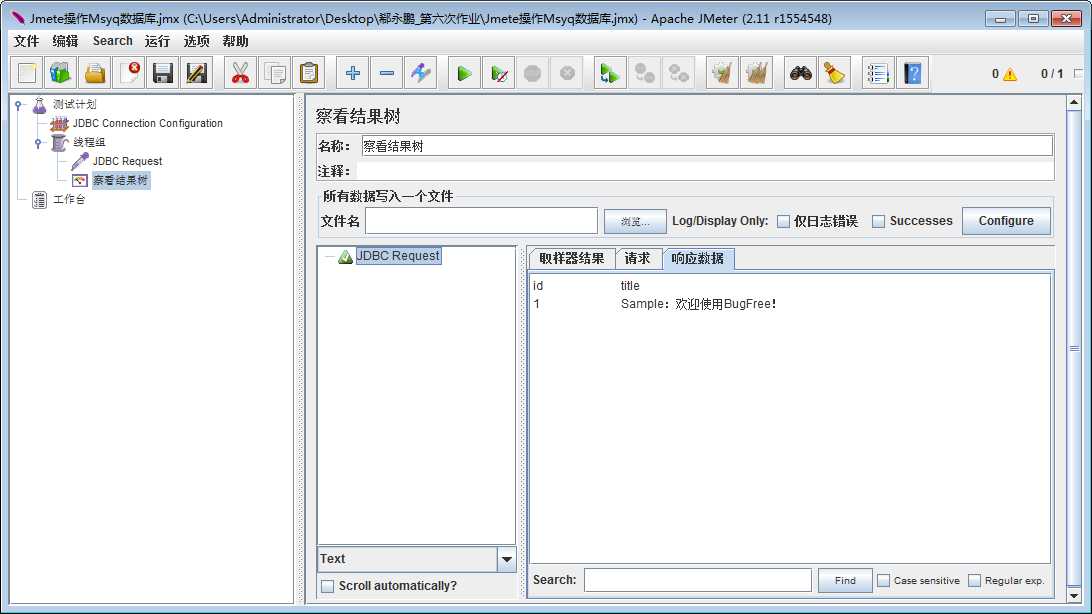Click the scrollbar down arrow
This screenshot has width=1092, height=614.
[x=1074, y=596]
